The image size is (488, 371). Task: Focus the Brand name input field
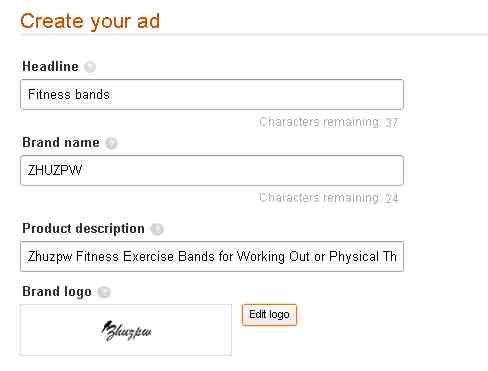pyautogui.click(x=212, y=170)
